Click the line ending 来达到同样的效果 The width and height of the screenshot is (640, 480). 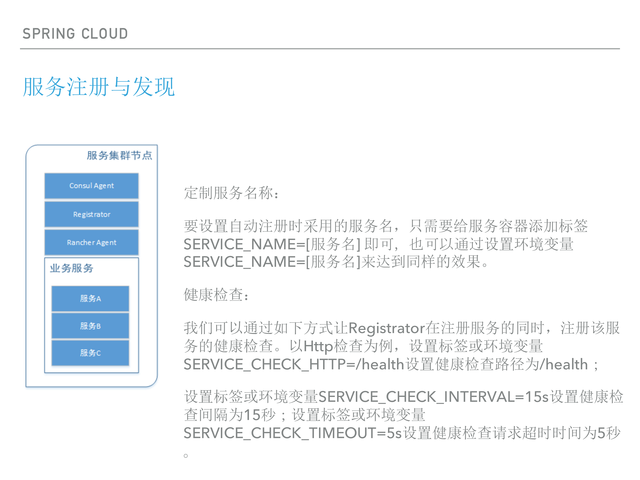pyautogui.click(x=336, y=262)
